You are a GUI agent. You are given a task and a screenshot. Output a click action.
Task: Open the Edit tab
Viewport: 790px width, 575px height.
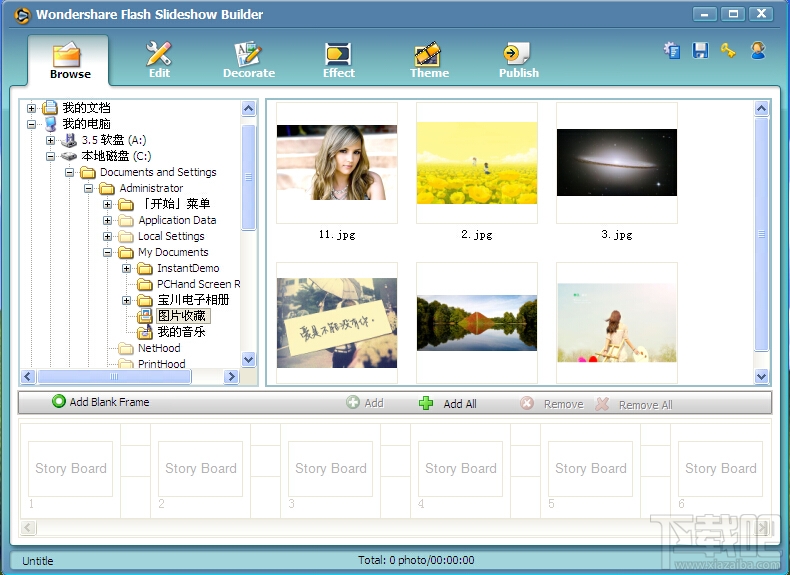pos(159,60)
